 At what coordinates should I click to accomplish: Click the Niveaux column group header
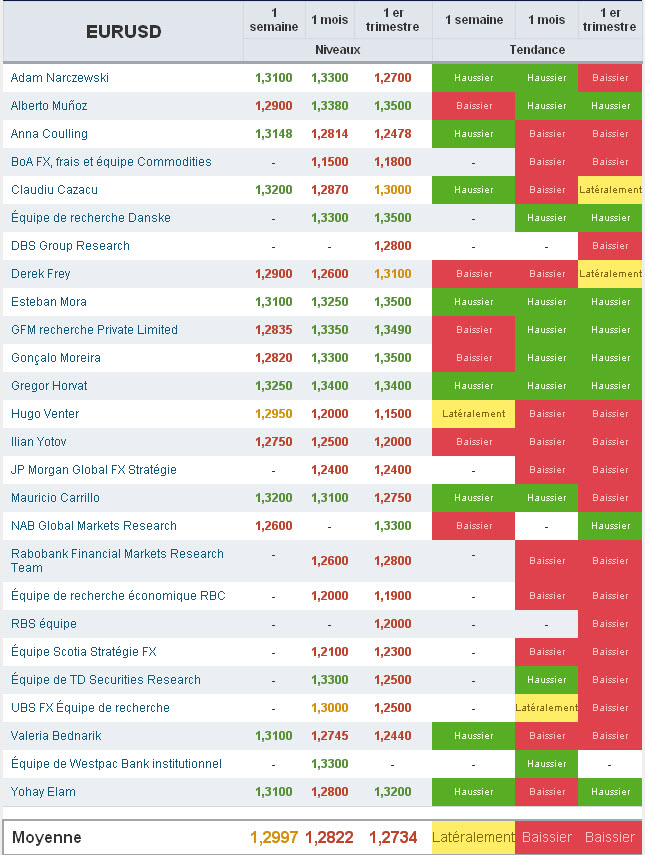click(337, 50)
